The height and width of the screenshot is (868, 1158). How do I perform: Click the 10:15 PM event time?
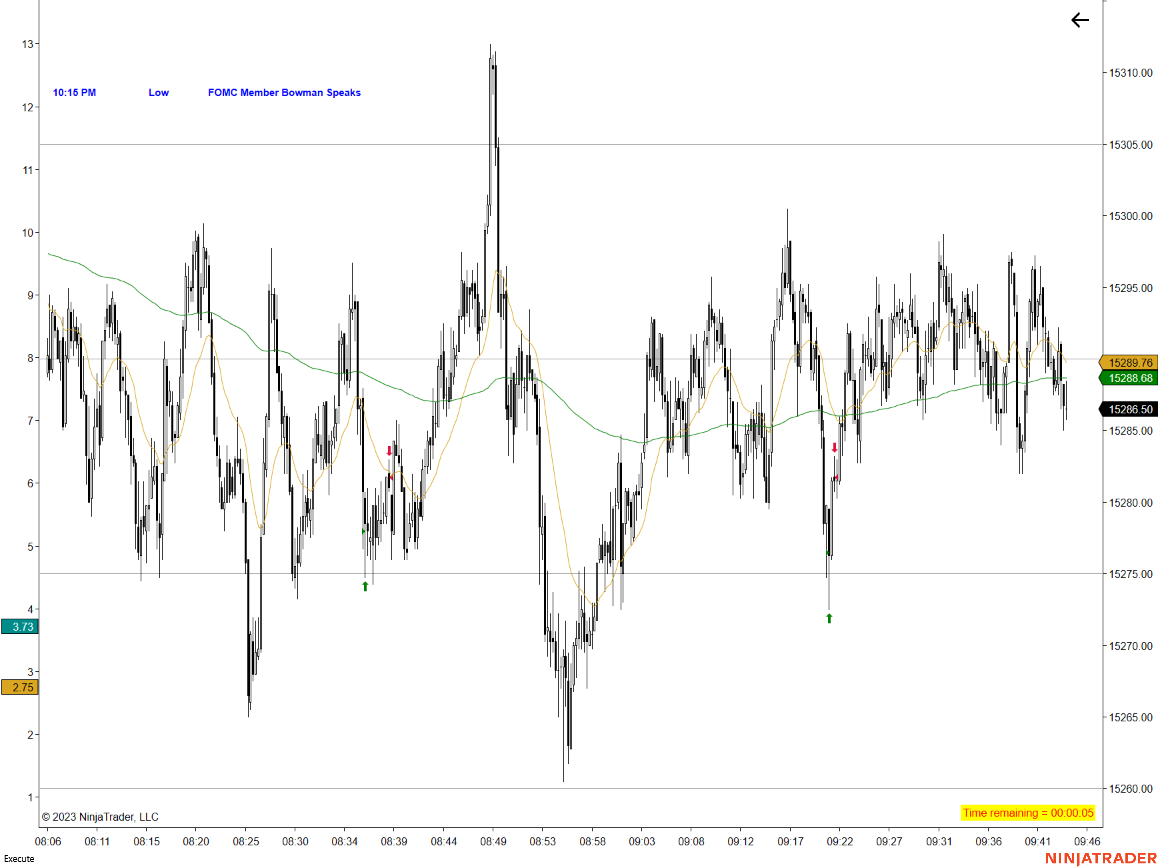[x=74, y=92]
